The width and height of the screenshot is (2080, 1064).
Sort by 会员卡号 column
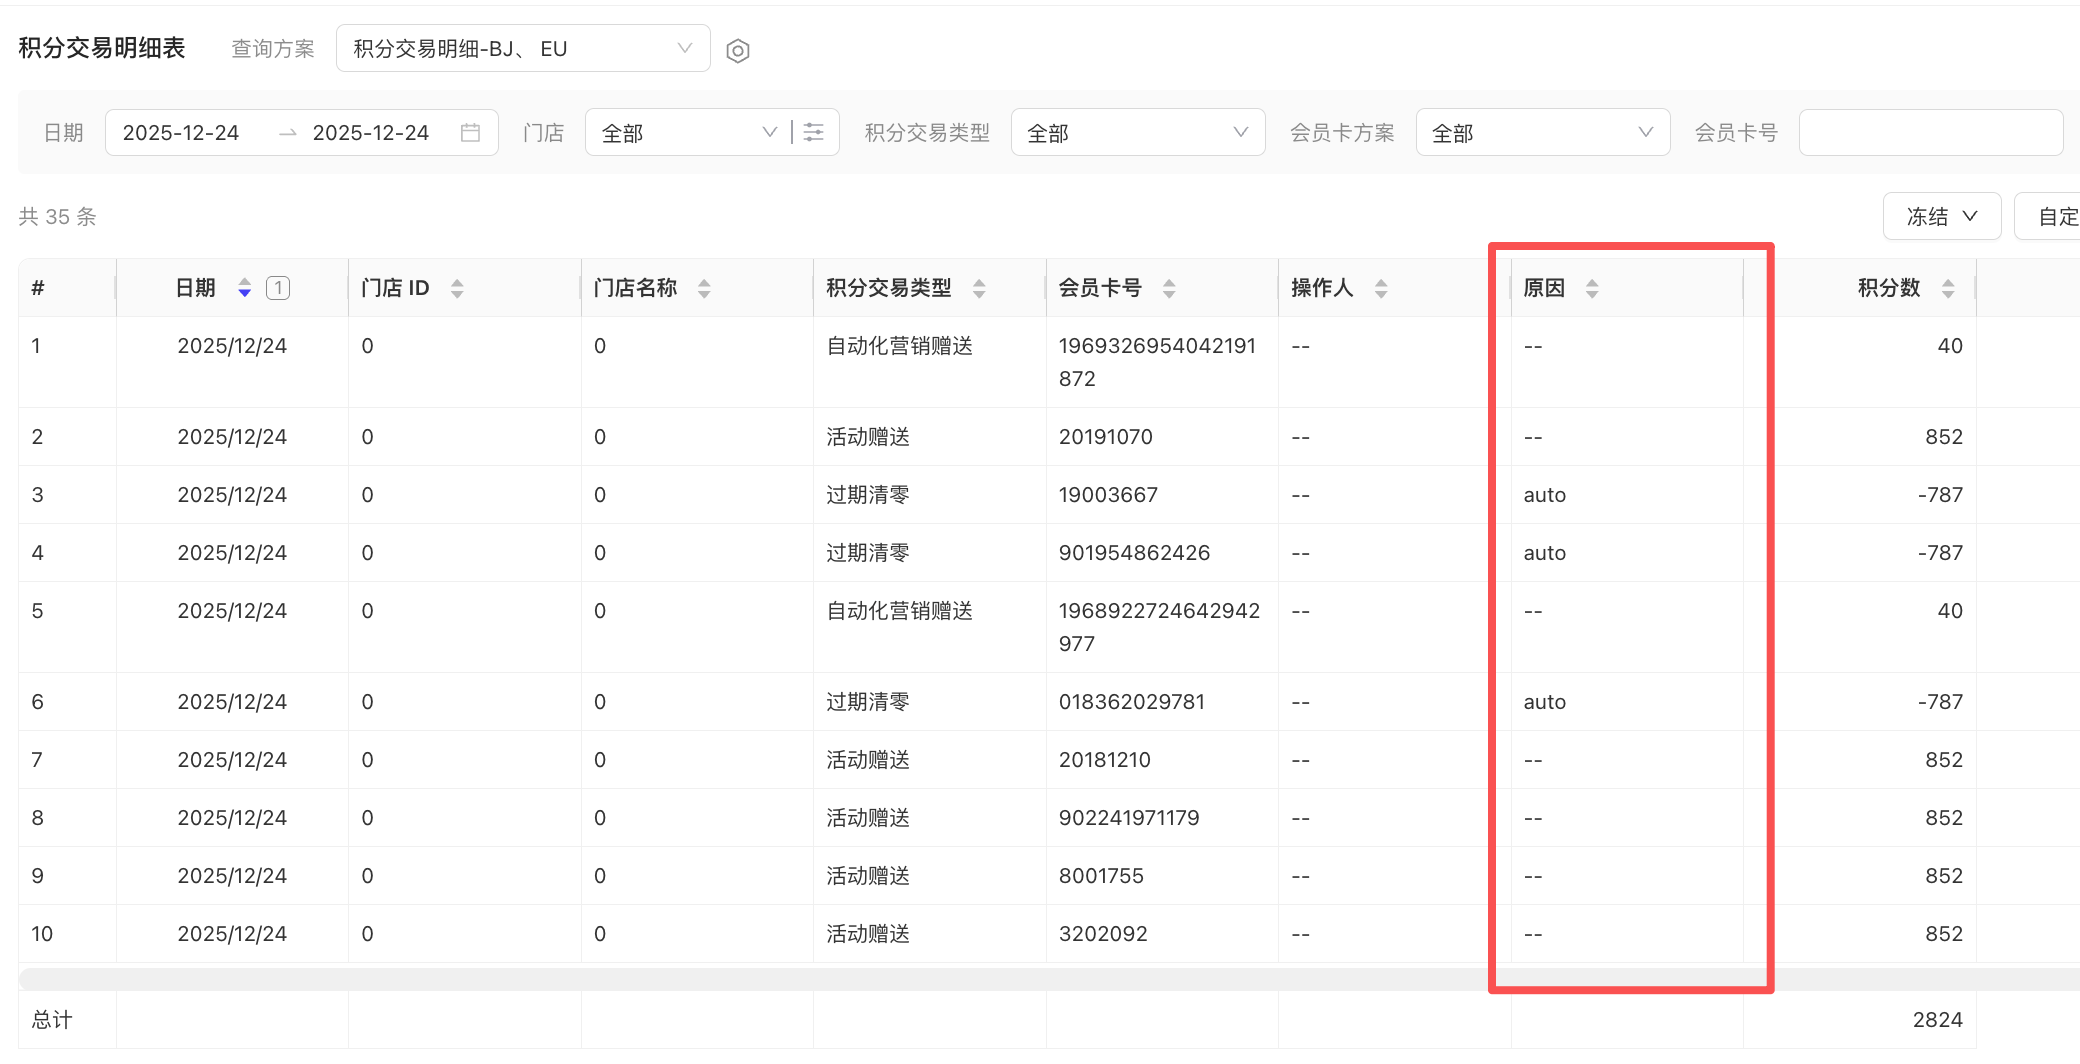tap(1169, 289)
